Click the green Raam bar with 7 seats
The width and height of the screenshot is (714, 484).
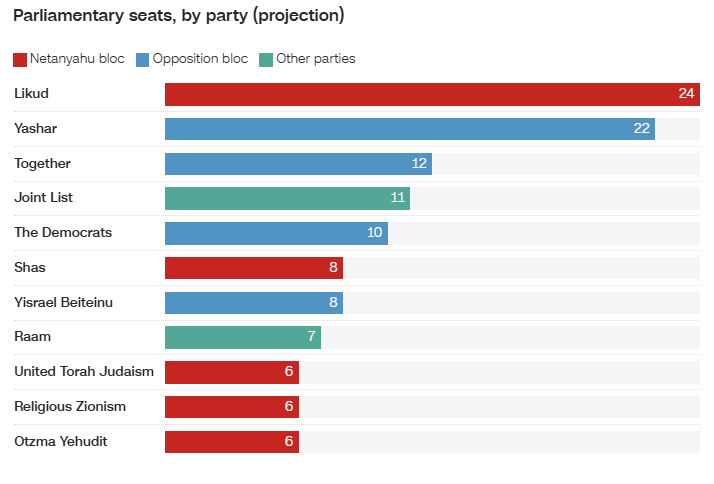click(x=243, y=337)
